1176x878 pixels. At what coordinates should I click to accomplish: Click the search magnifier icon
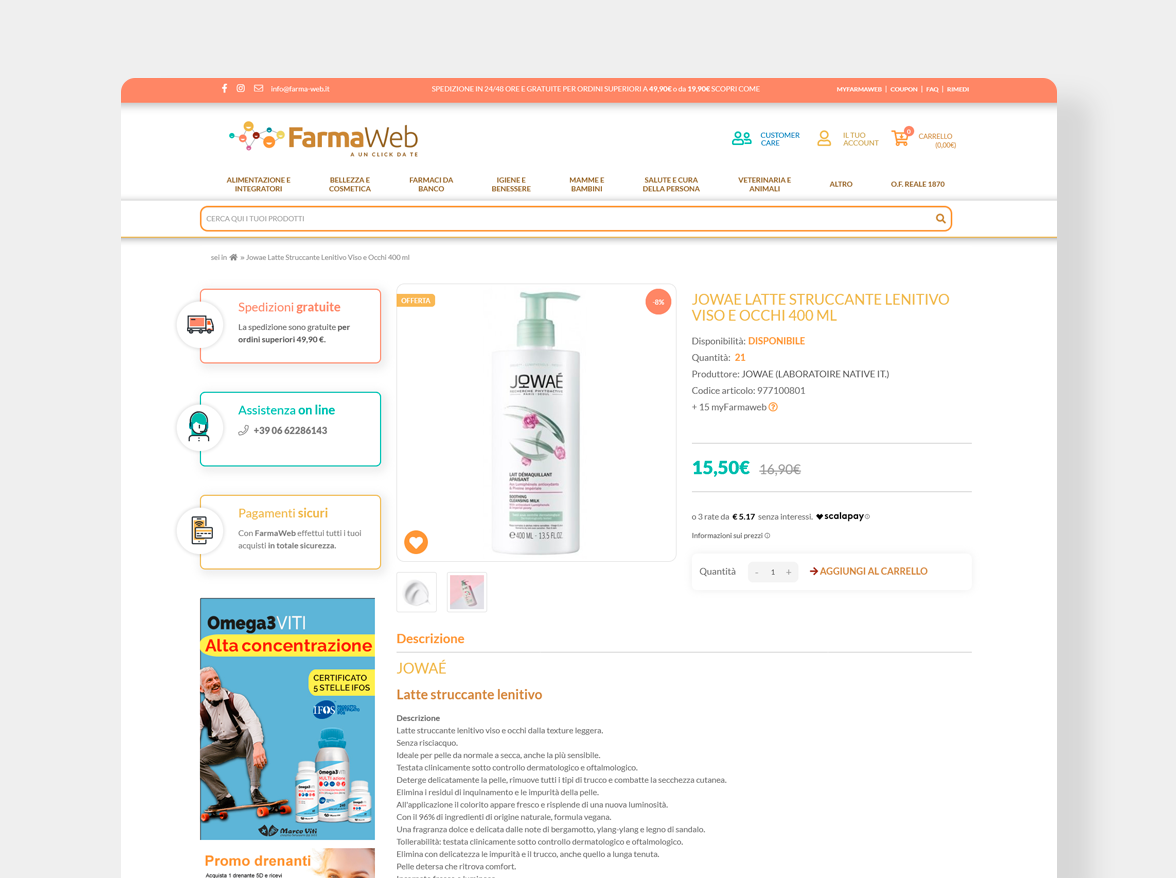point(940,219)
